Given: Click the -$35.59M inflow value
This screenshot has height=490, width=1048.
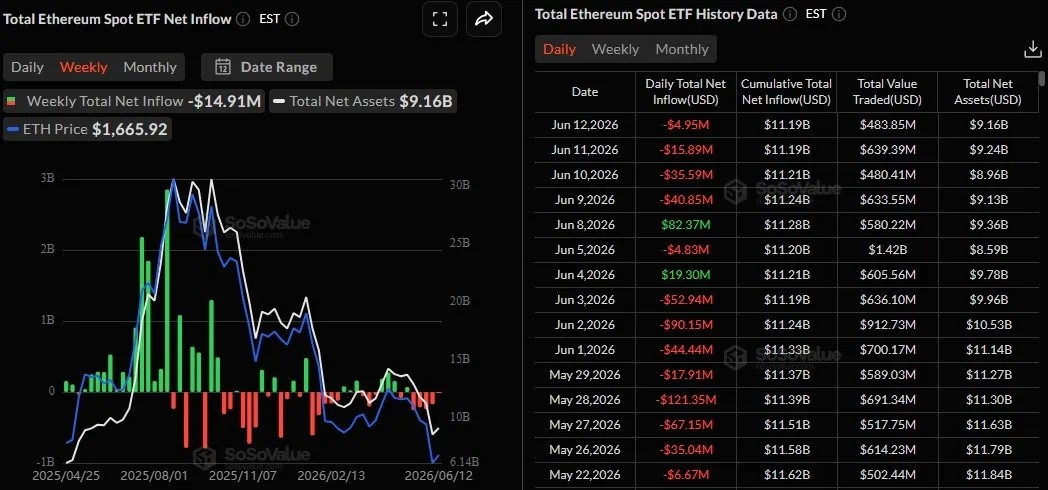Looking at the screenshot, I should click(x=686, y=174).
